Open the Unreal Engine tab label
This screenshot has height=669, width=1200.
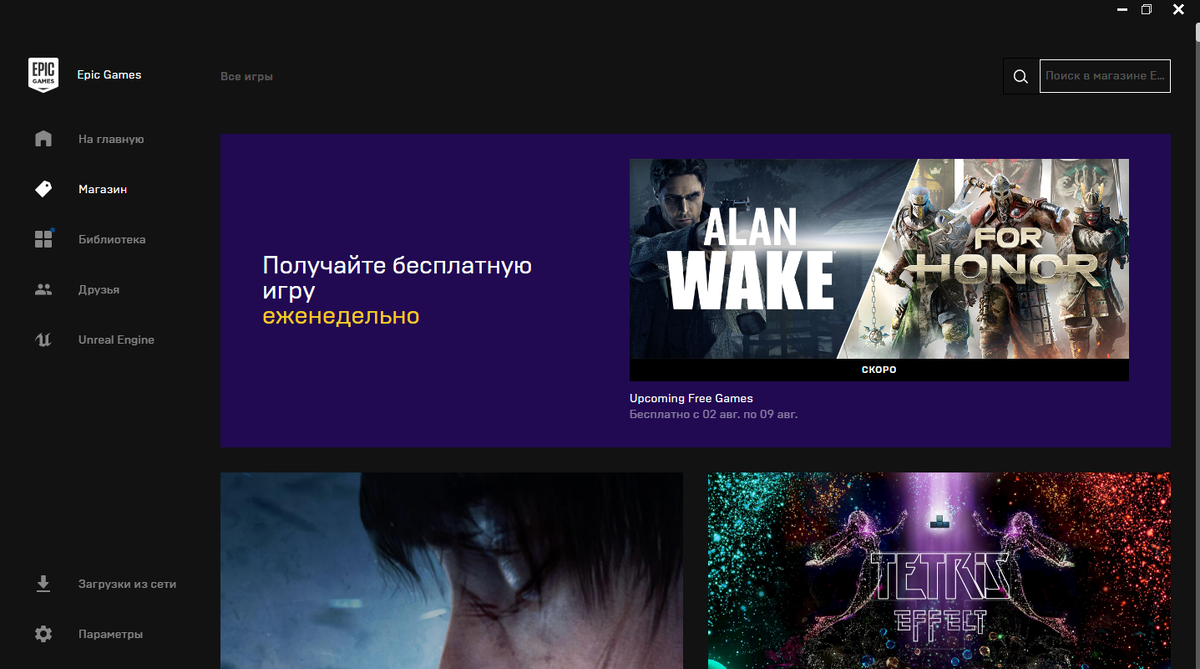[116, 340]
